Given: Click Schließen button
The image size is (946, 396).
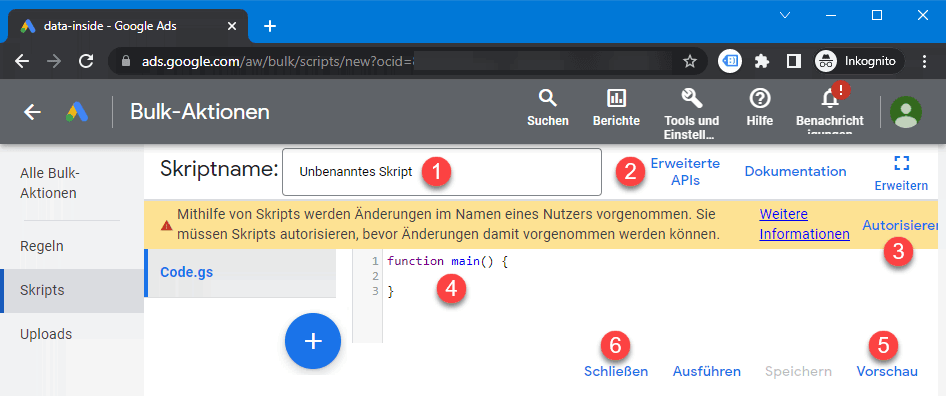Looking at the screenshot, I should [x=616, y=372].
